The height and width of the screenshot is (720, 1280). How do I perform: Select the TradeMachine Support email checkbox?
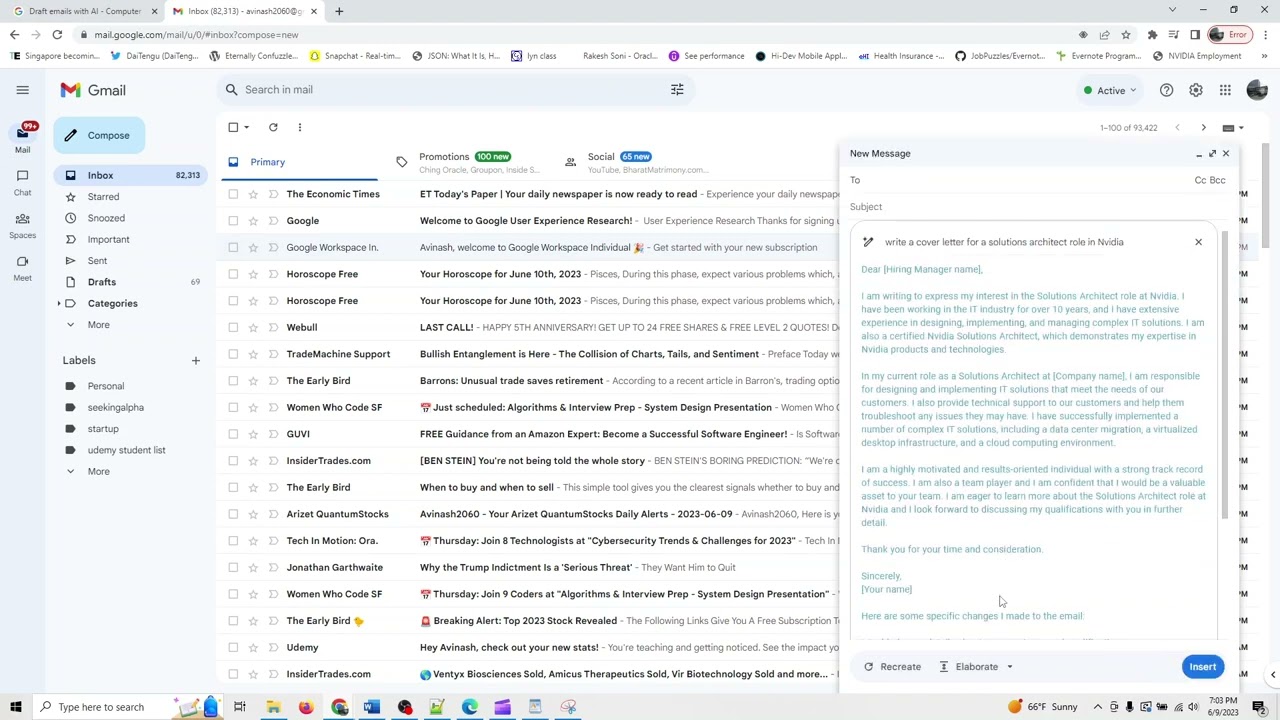pos(233,354)
